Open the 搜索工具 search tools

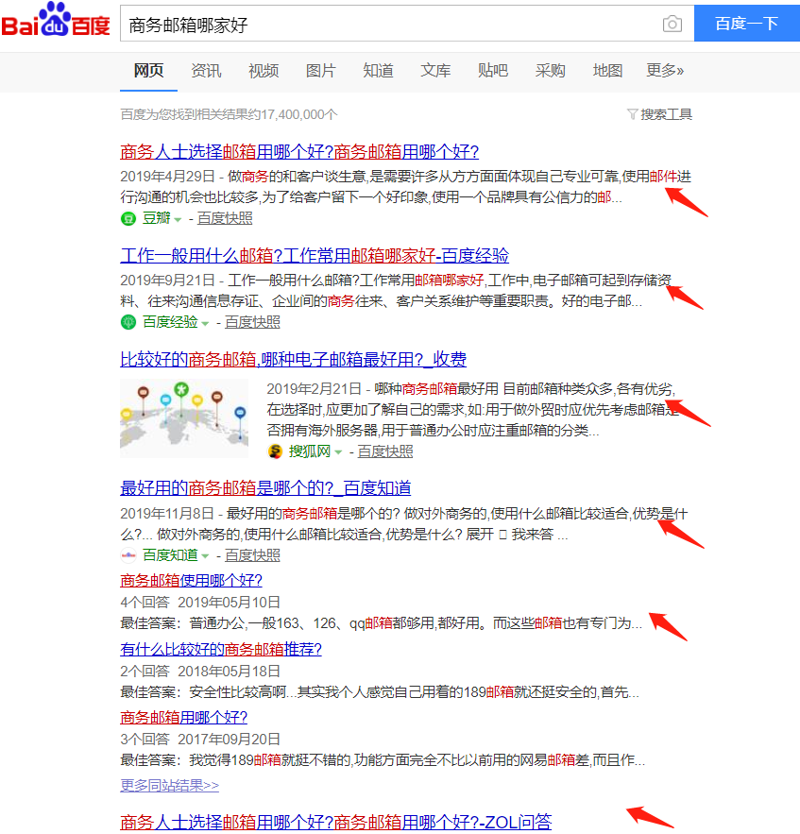click(666, 114)
